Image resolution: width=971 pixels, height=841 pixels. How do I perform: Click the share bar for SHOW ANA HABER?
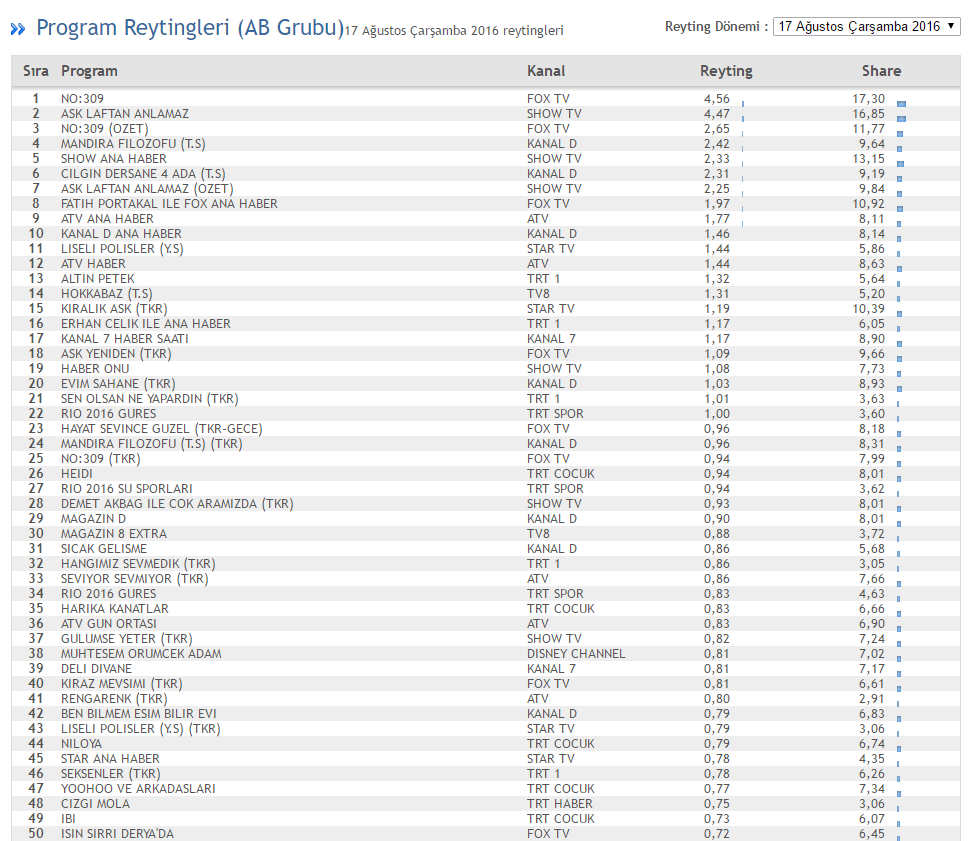[900, 164]
